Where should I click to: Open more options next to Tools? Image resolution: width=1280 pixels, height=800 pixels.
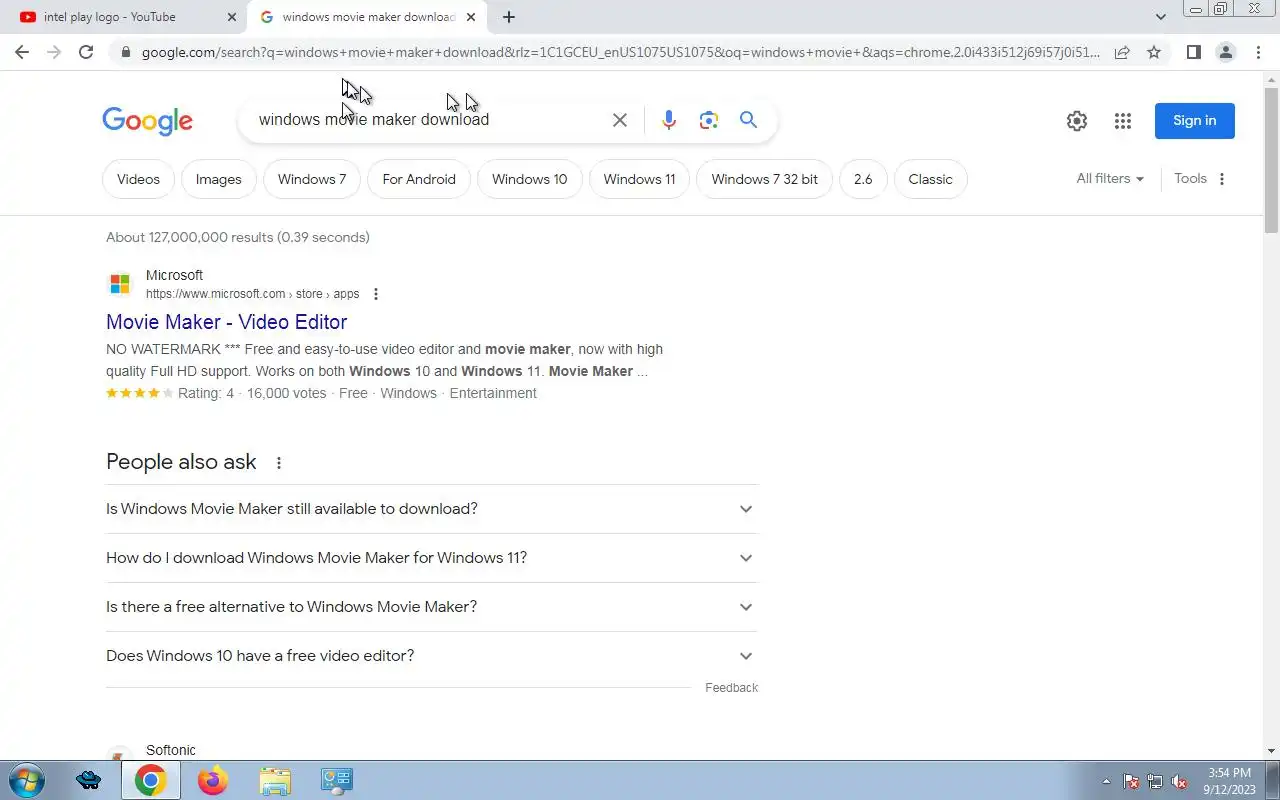(x=1222, y=179)
